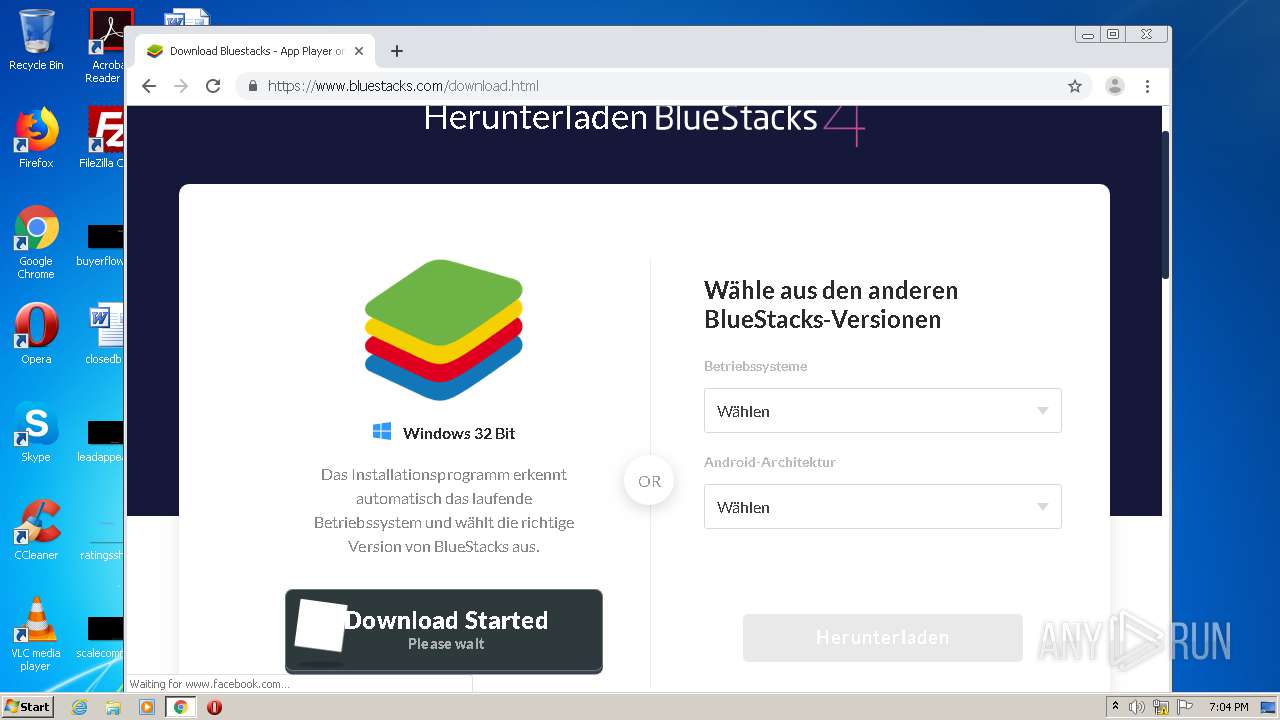Open Google Chrome desktop shortcut
The image size is (1280, 720).
pyautogui.click(x=36, y=242)
